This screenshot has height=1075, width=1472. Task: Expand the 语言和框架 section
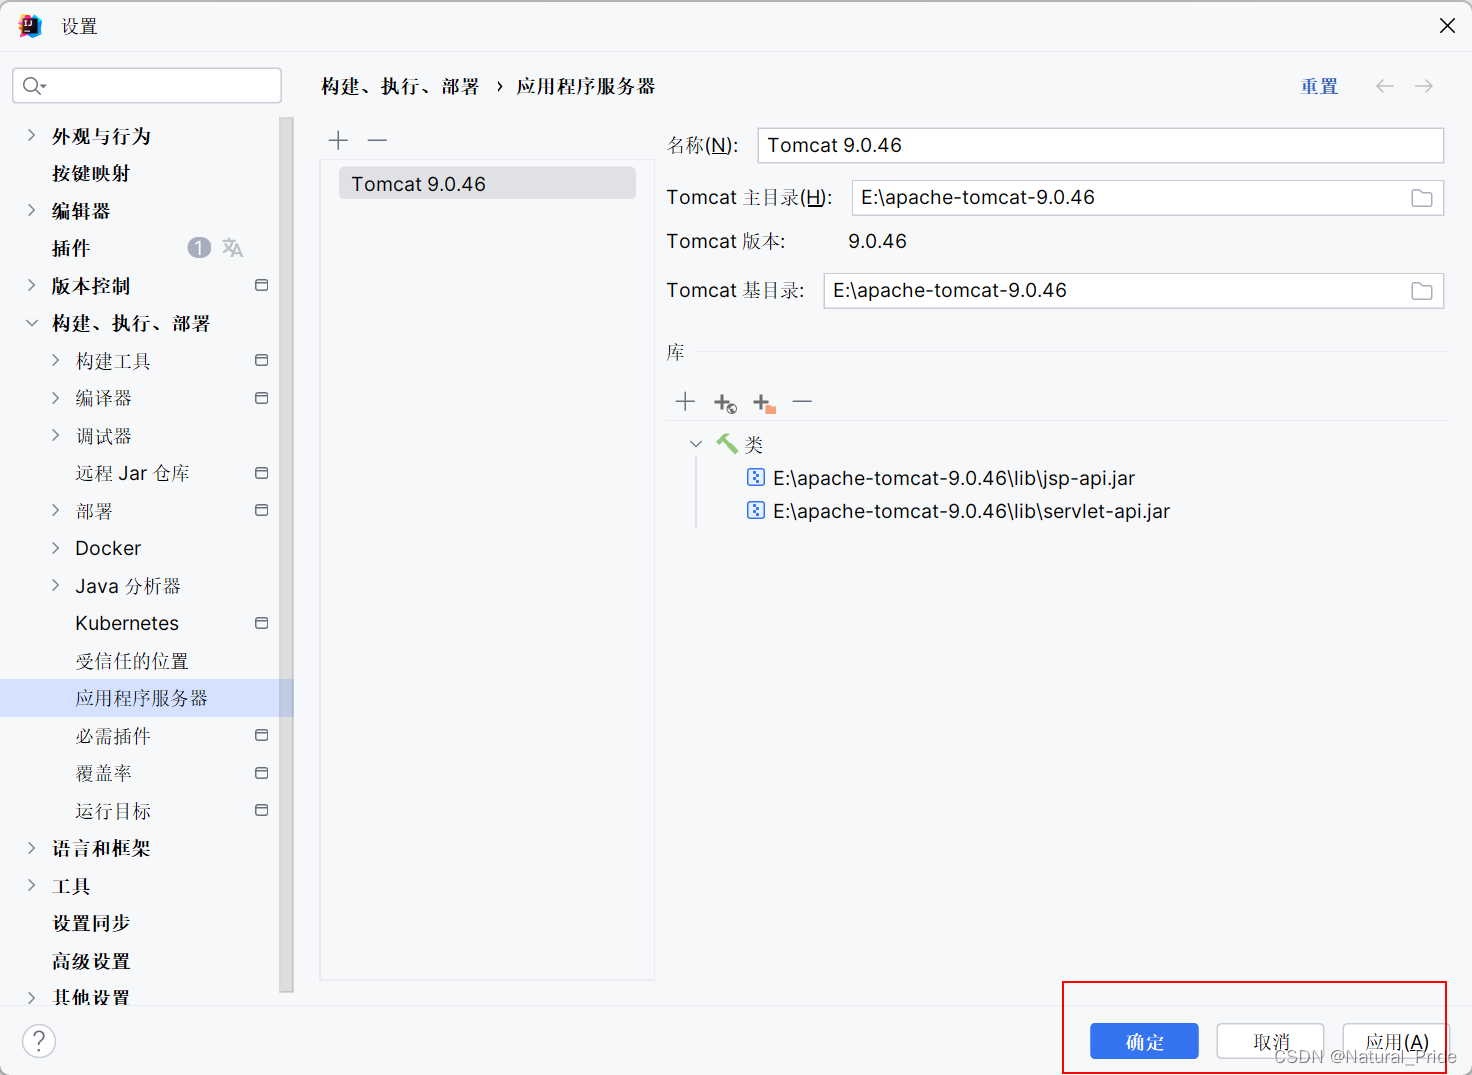click(31, 848)
